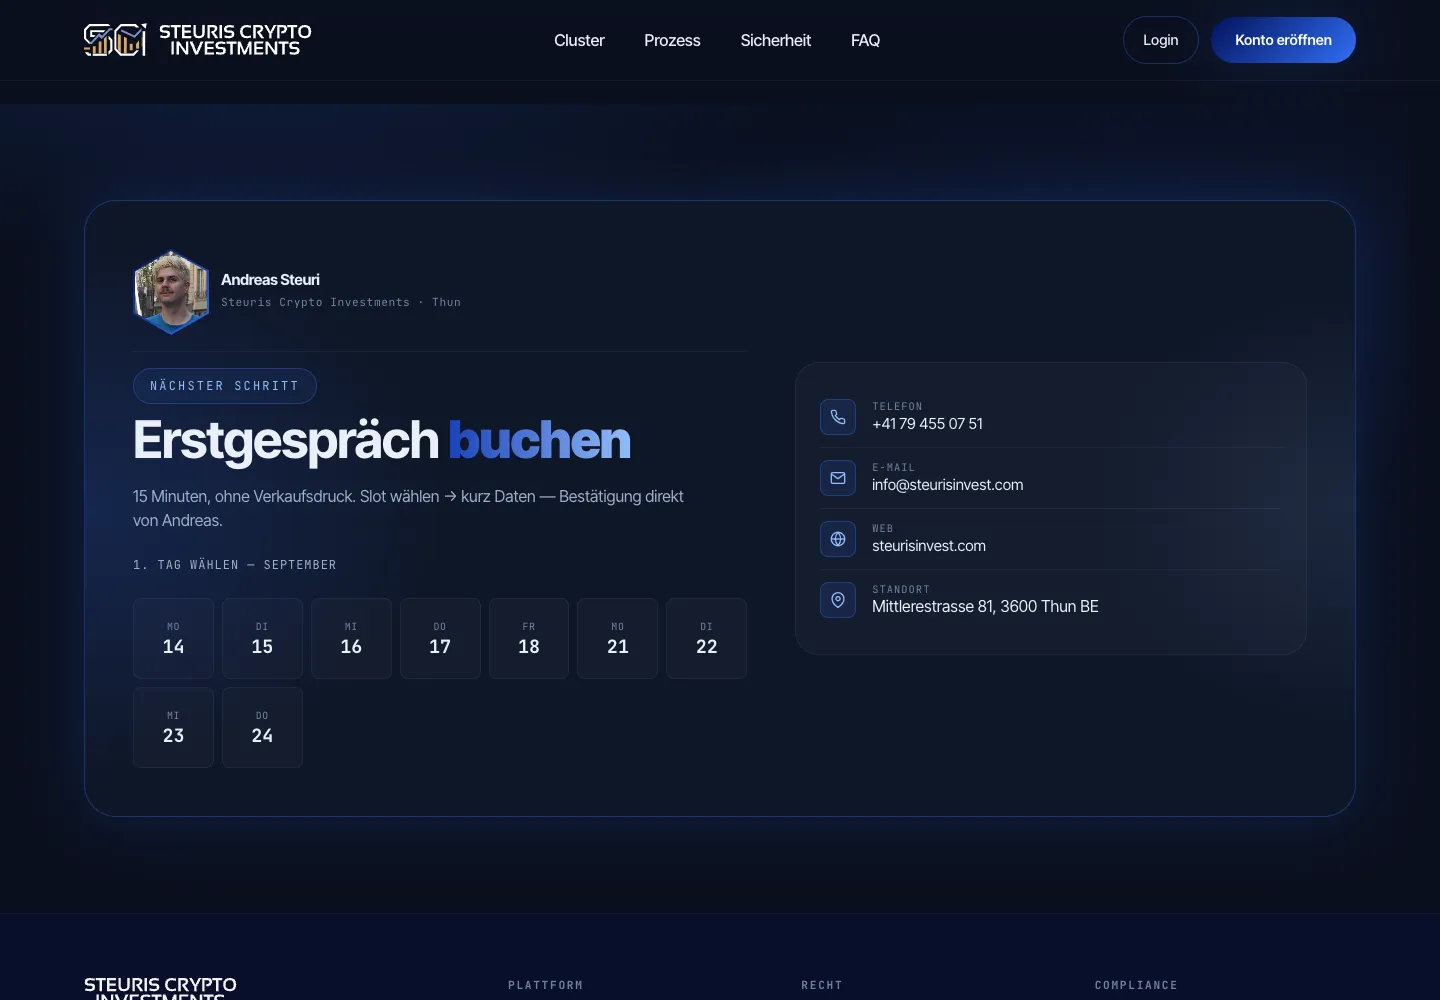
Task: Click "1. Tag wählen – September" label
Action: click(235, 565)
